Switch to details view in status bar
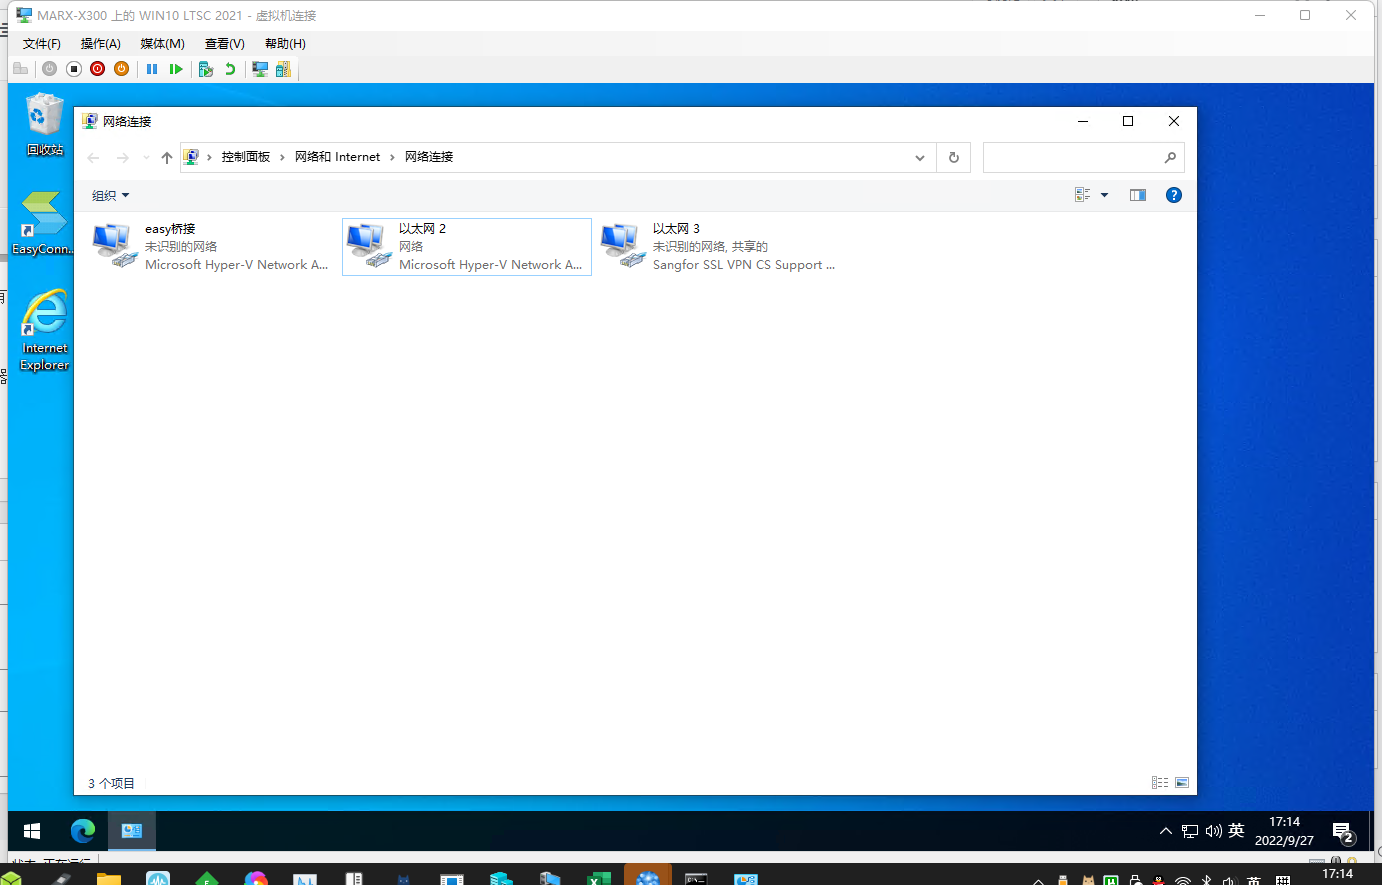Screen dimensions: 1382x885 click(x=1160, y=783)
